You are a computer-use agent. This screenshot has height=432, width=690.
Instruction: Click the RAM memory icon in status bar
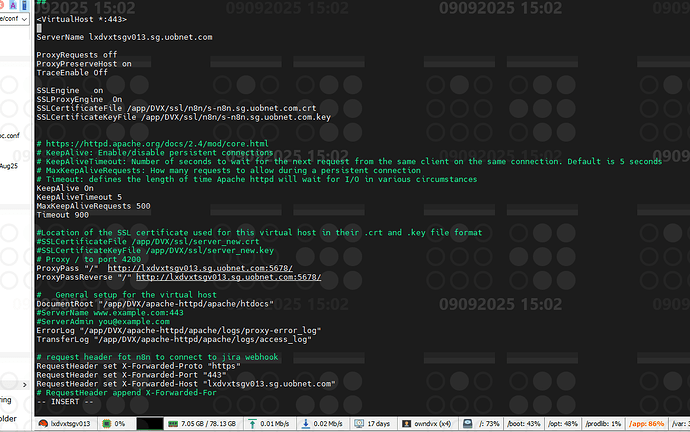pyautogui.click(x=173, y=424)
